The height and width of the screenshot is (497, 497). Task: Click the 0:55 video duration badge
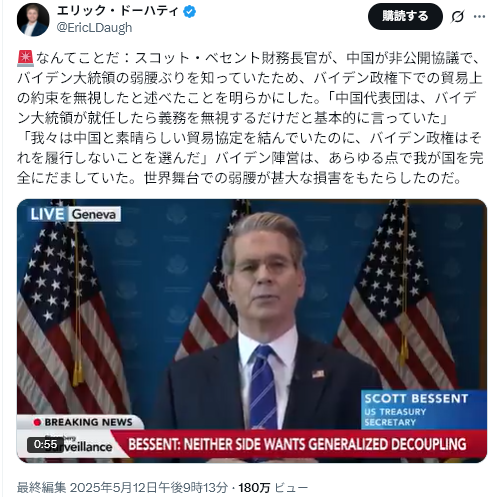[x=45, y=444]
